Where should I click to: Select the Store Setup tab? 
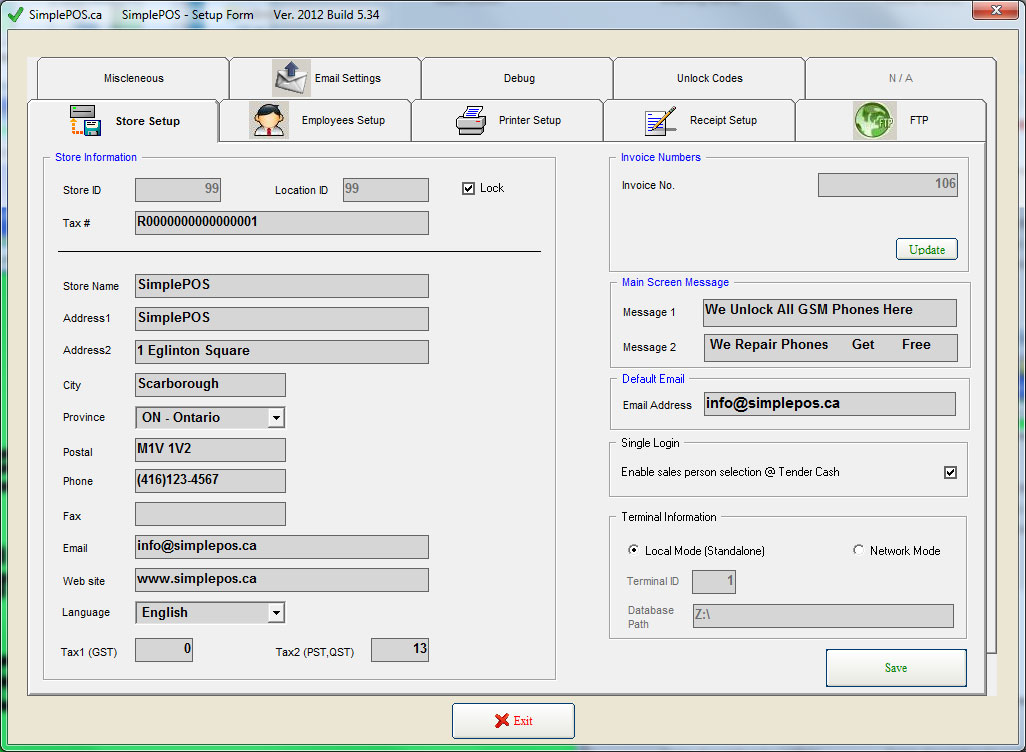click(123, 121)
